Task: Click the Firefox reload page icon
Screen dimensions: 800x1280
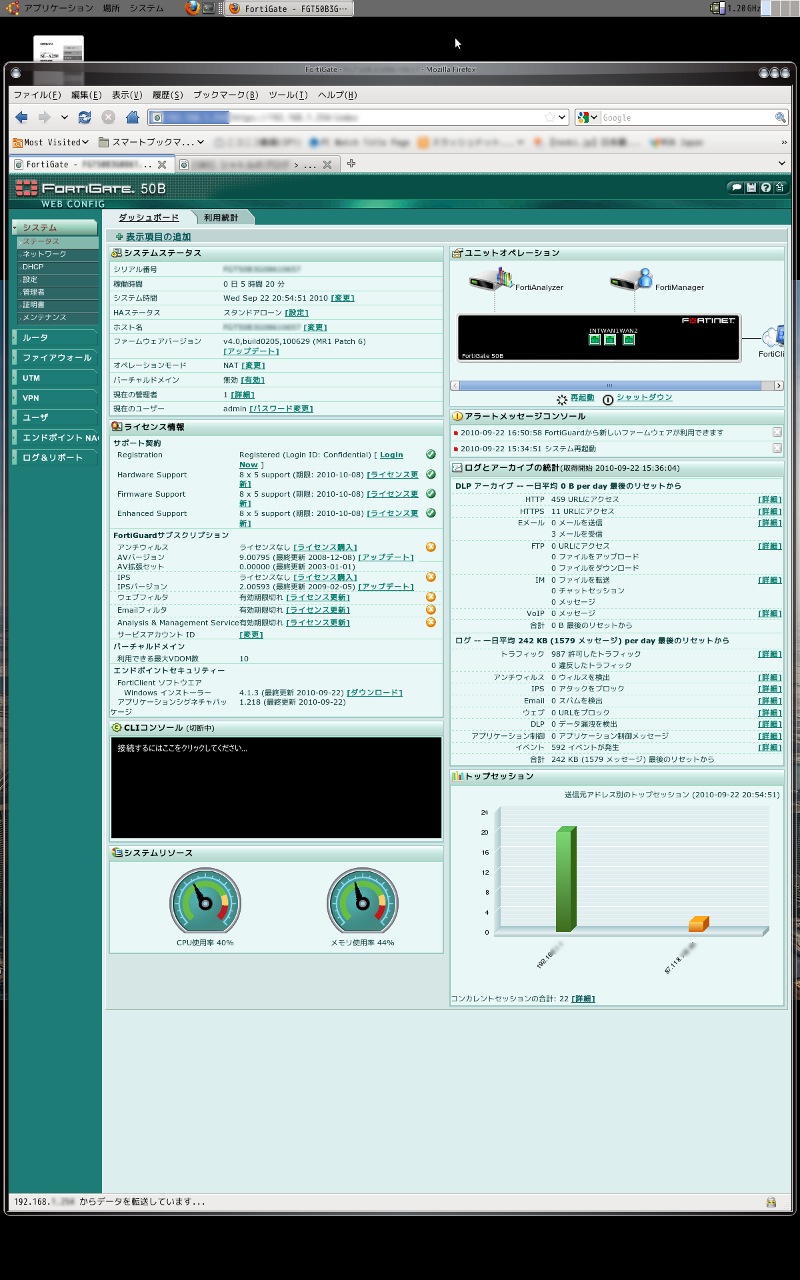Action: tap(85, 117)
